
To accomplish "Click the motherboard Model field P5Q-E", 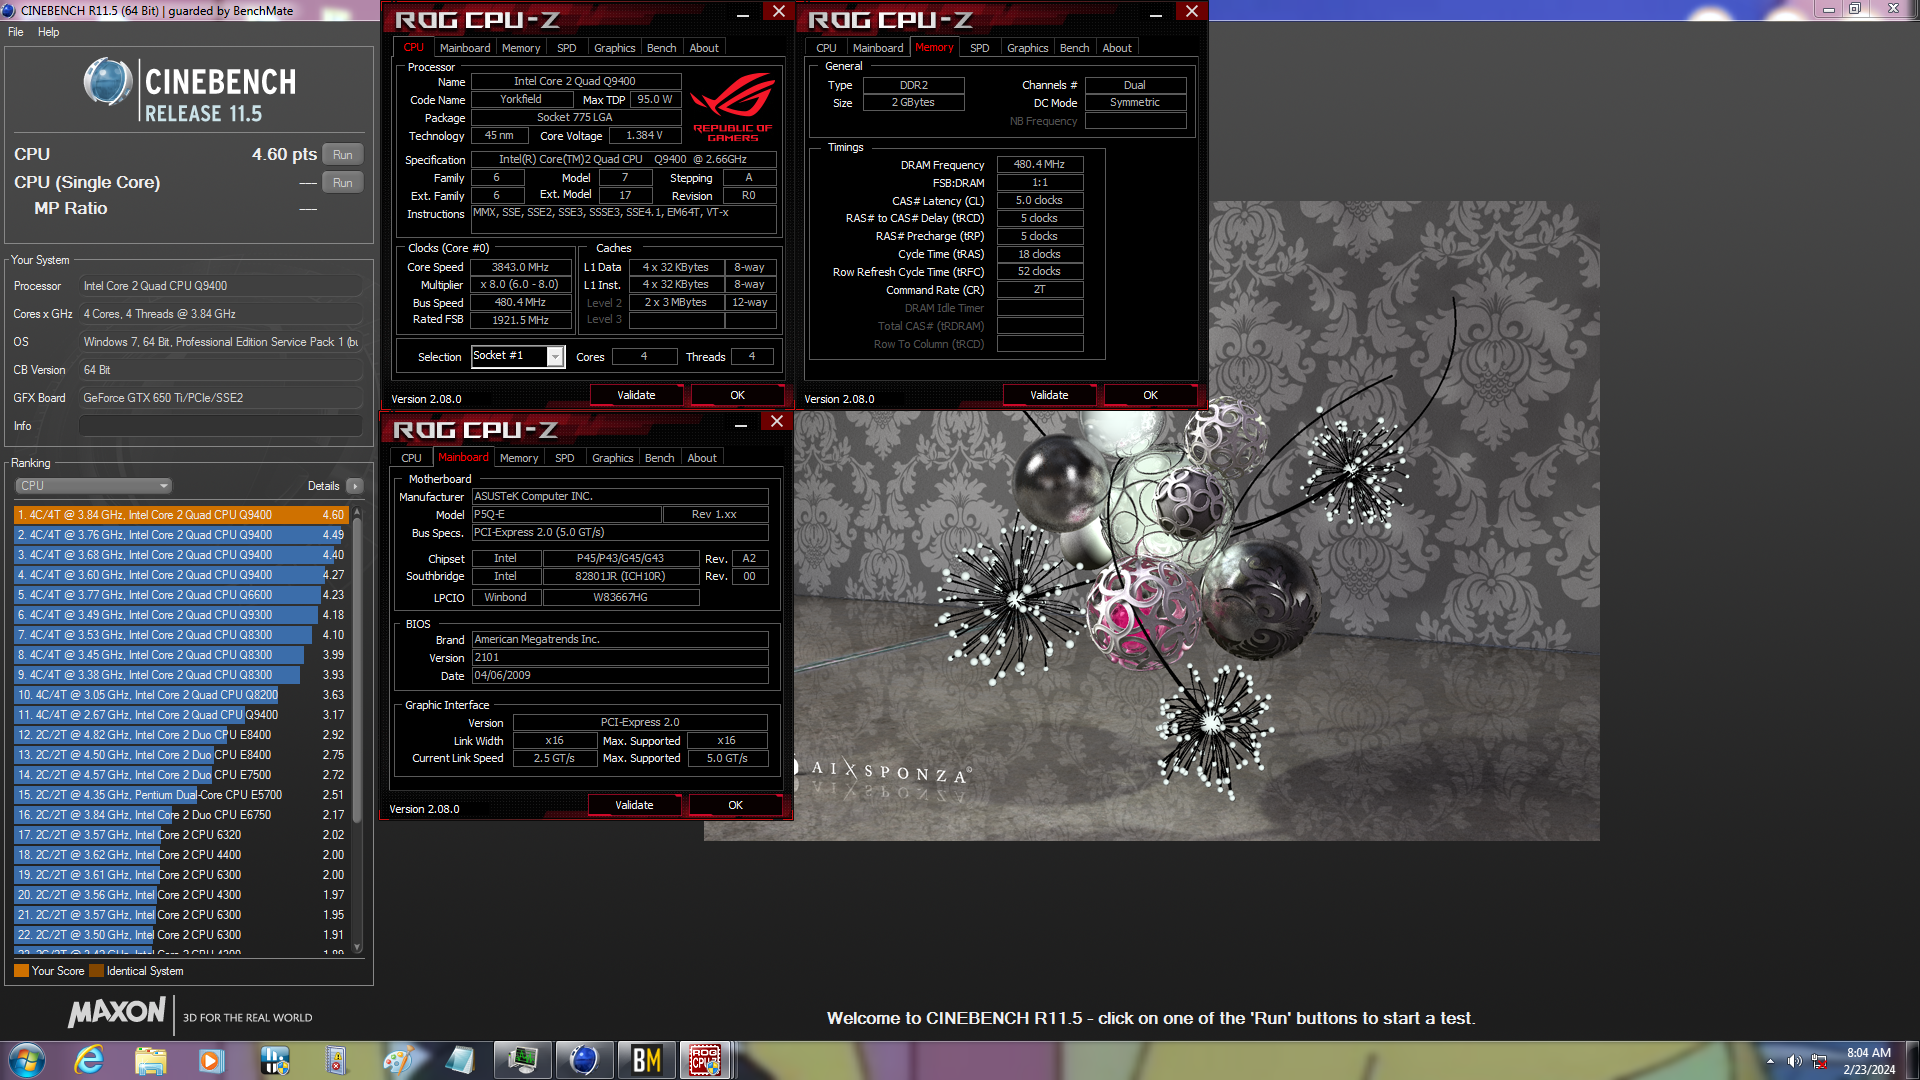I will point(566,514).
